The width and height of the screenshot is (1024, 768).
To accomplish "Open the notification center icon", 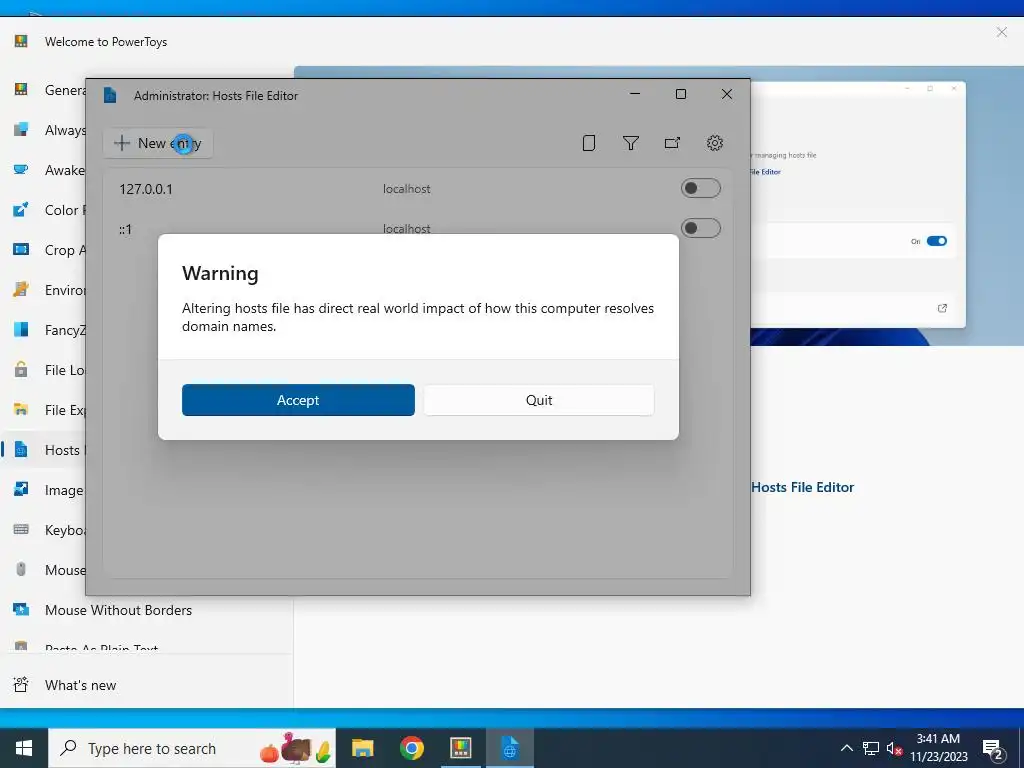I will click(993, 748).
